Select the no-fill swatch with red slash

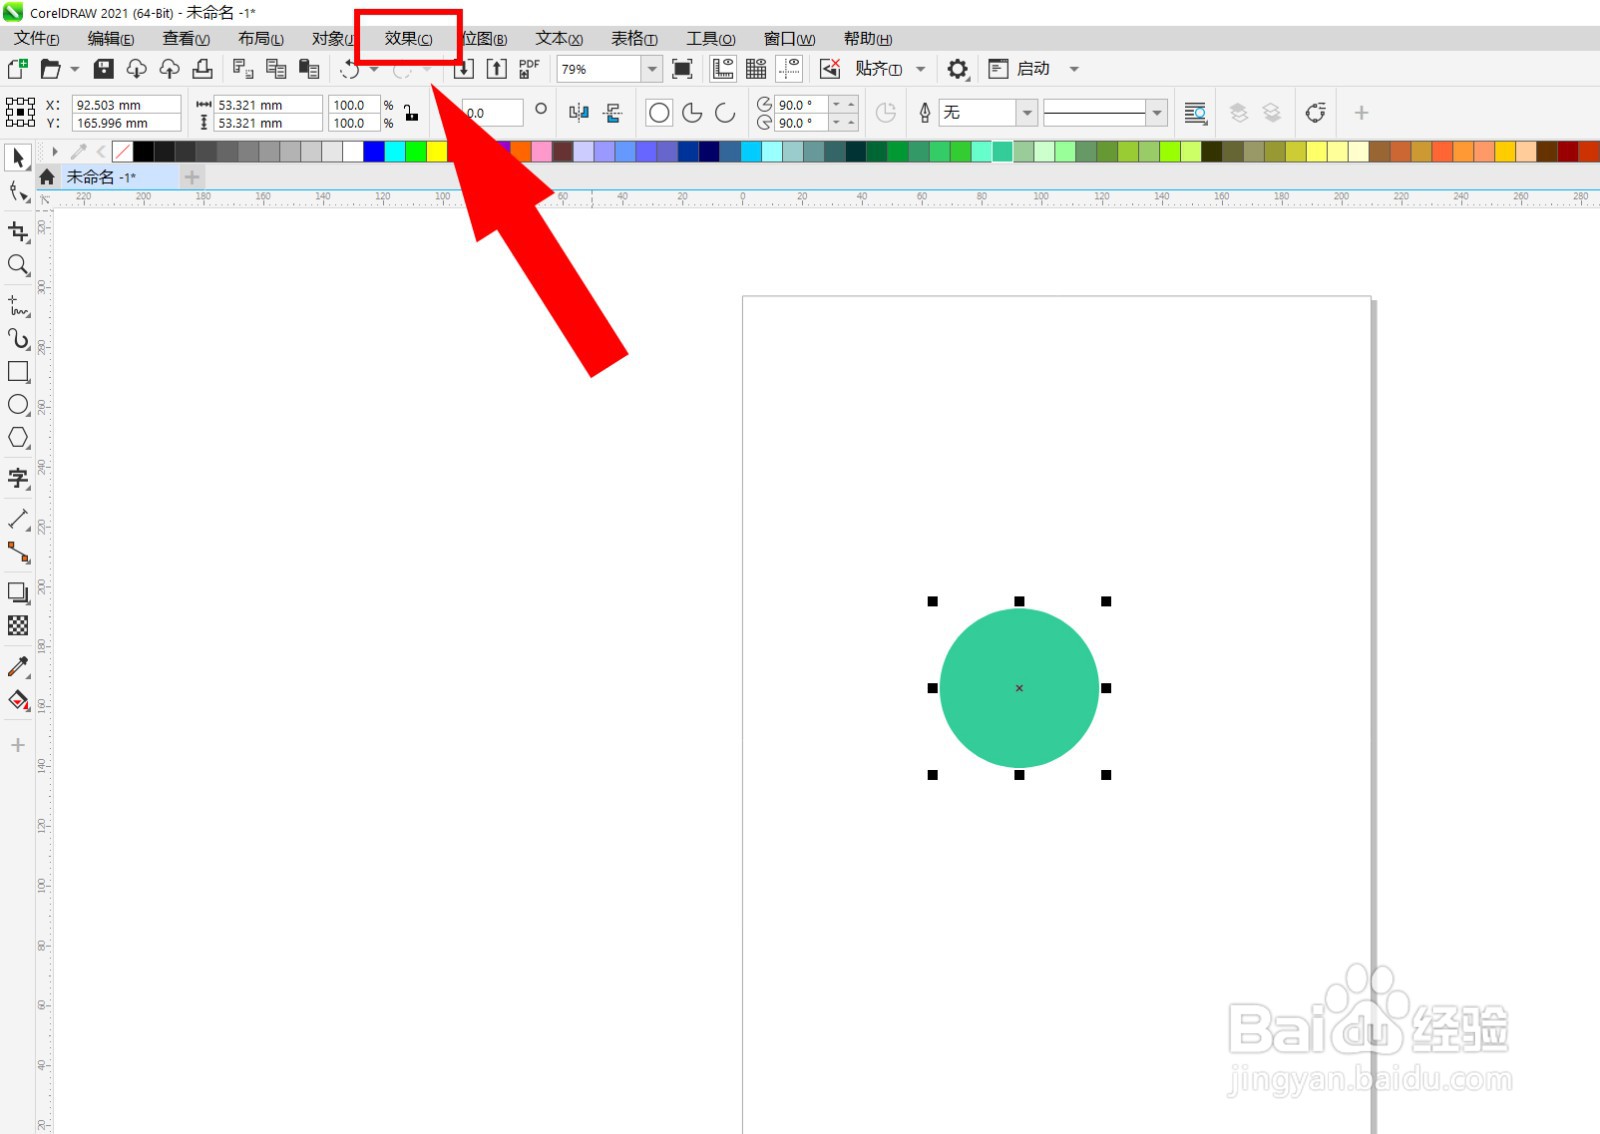(122, 152)
